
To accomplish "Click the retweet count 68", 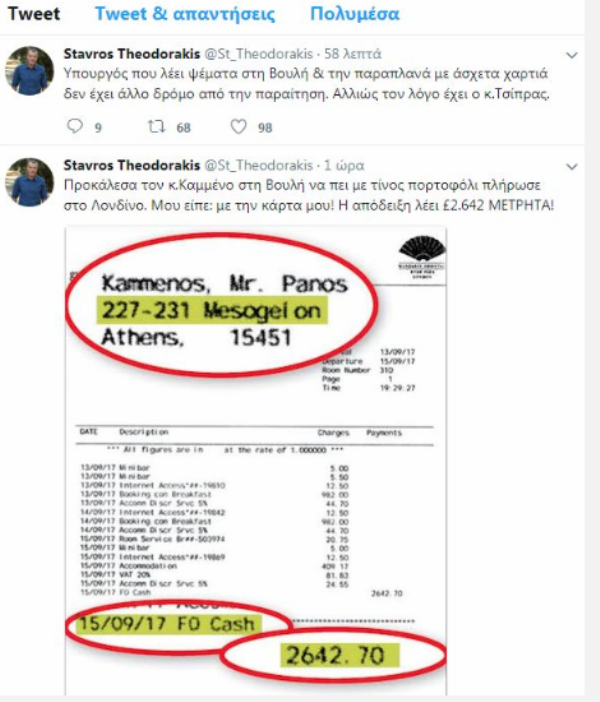I will click(184, 128).
